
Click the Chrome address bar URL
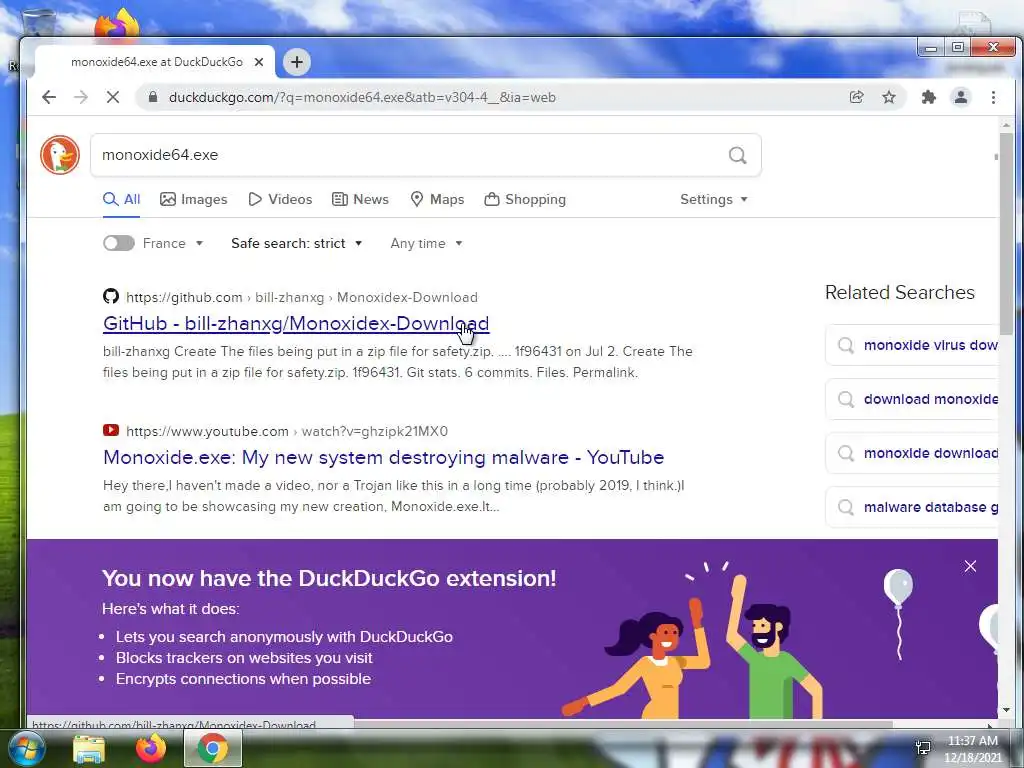[362, 97]
